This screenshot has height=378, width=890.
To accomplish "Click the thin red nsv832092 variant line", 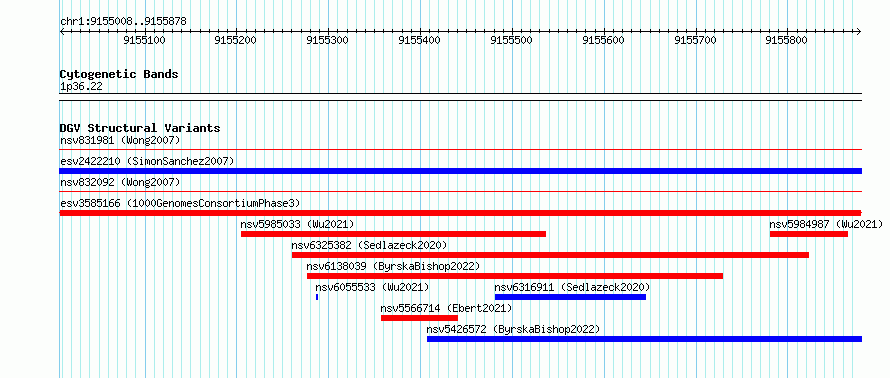I will tap(460, 192).
